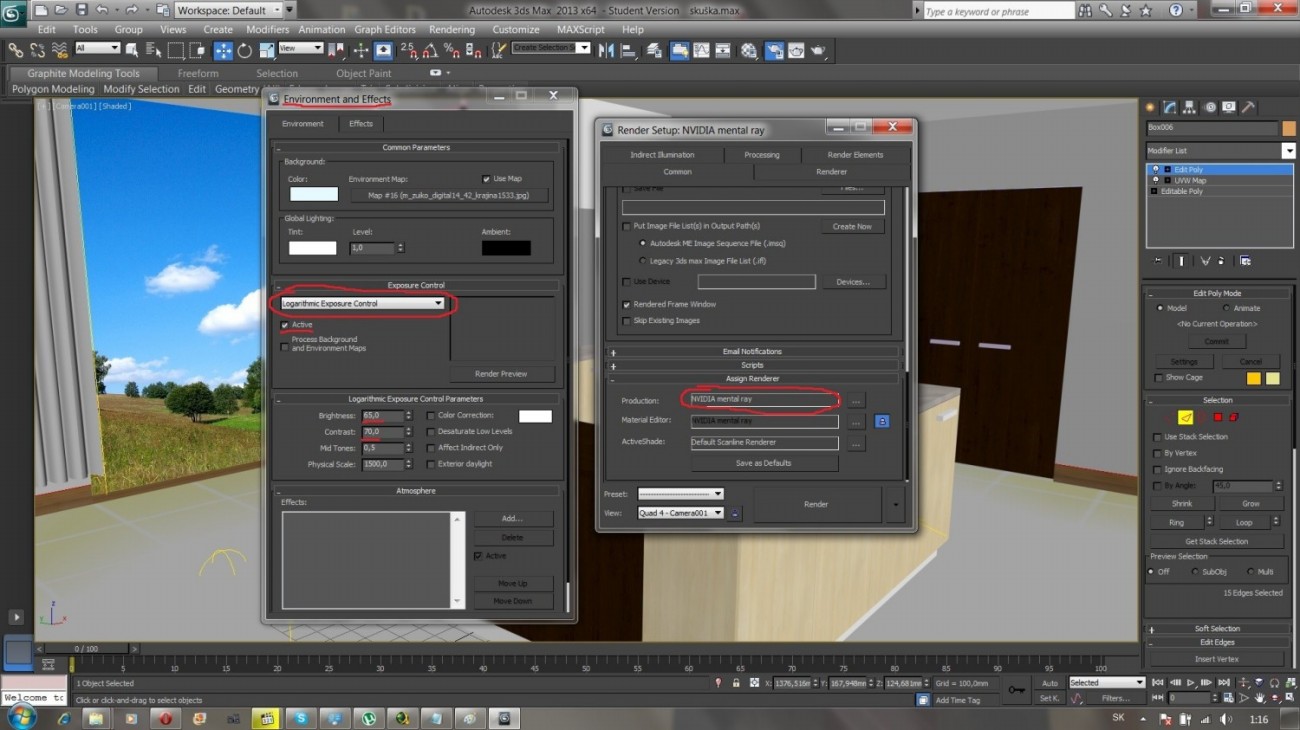Click the black Ambient color swatch

[506, 248]
